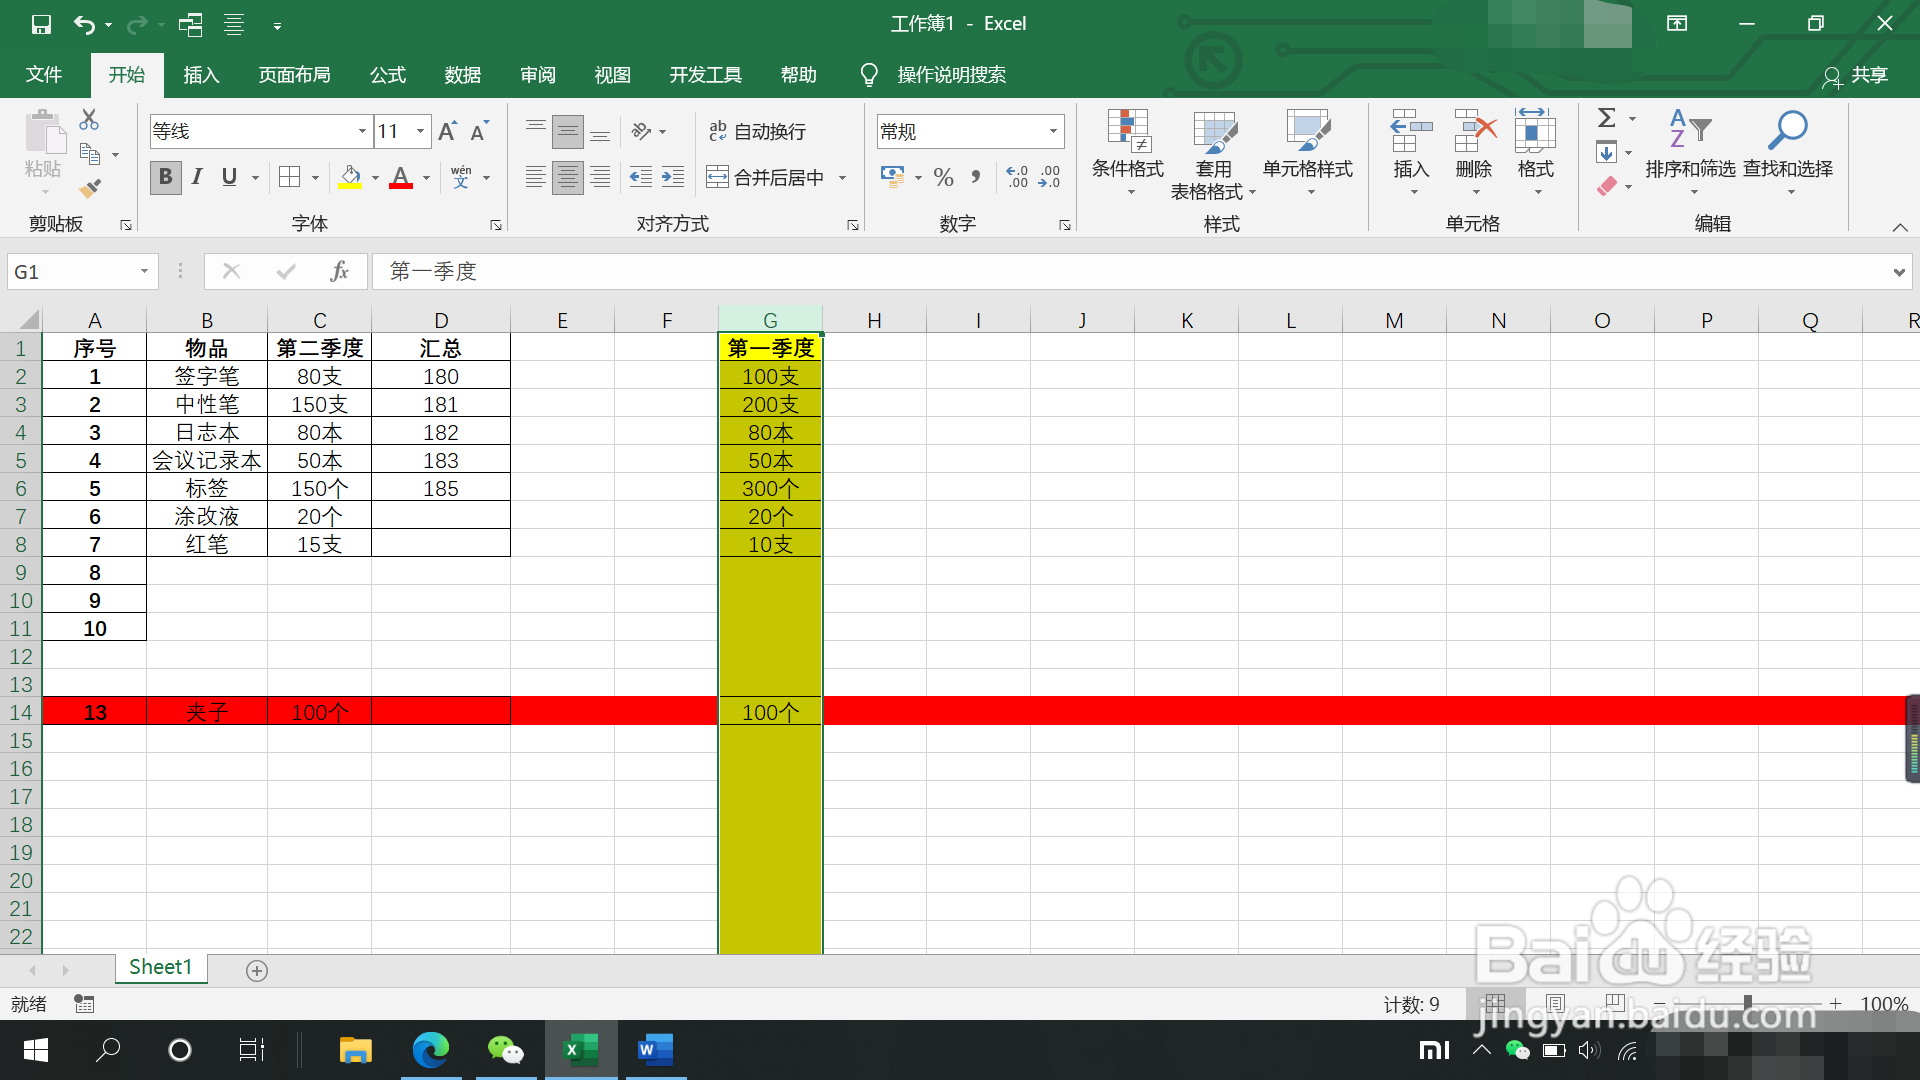Toggle Wrap Text (自动换行)
Screen dimensions: 1920x1080
coord(757,131)
